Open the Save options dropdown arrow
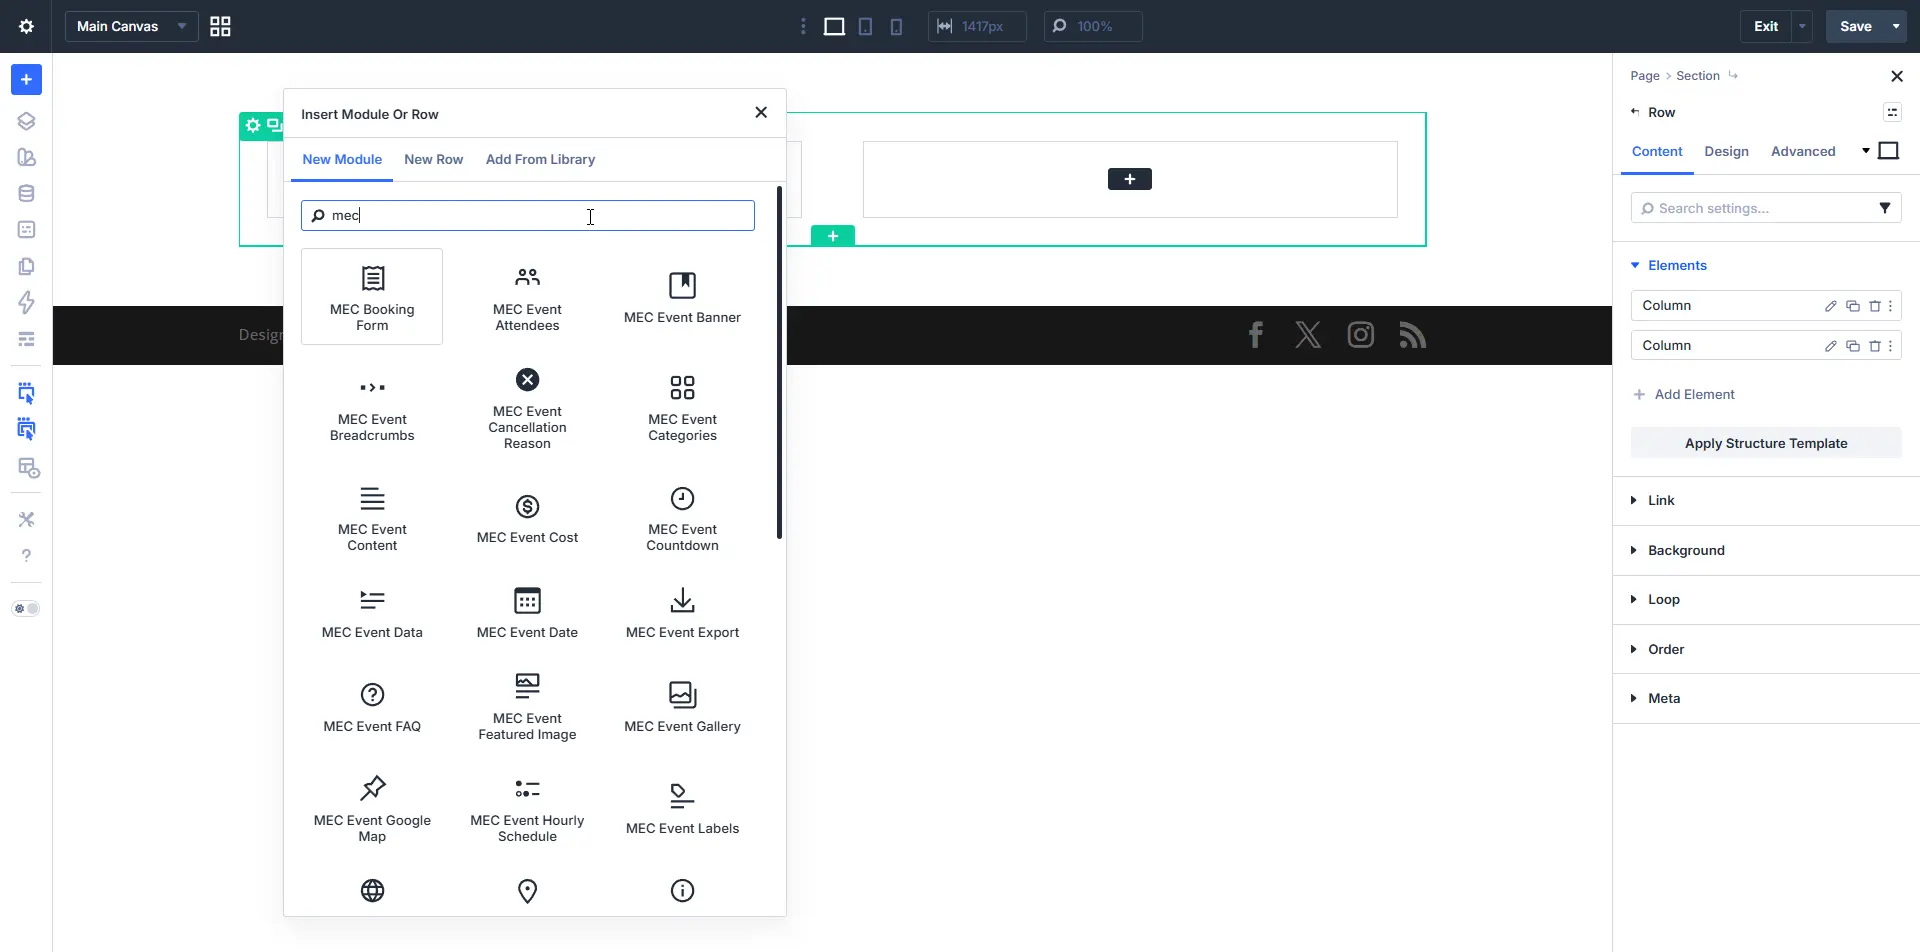This screenshot has height=952, width=1920. pyautogui.click(x=1896, y=26)
